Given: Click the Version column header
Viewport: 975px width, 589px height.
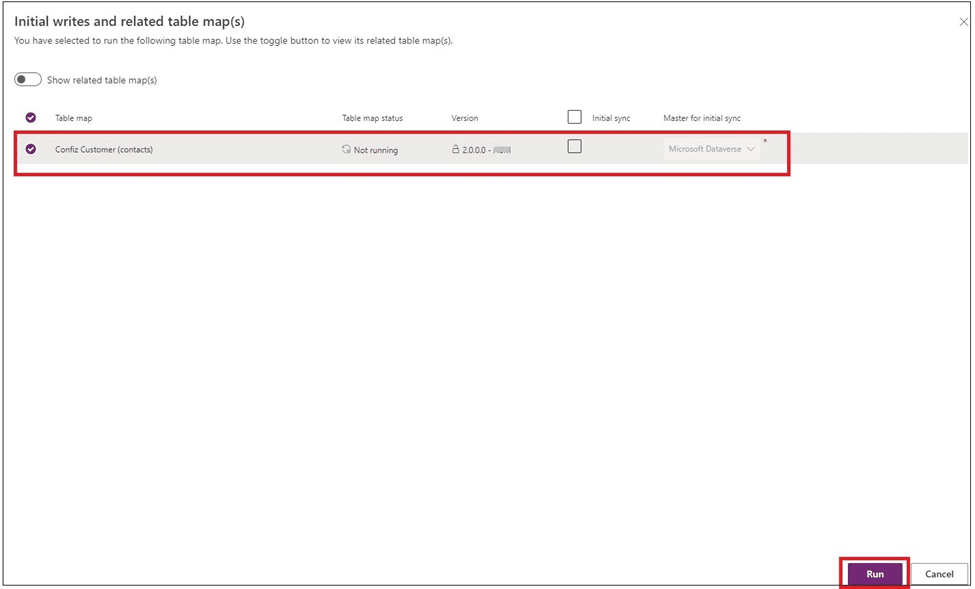Looking at the screenshot, I should [465, 118].
